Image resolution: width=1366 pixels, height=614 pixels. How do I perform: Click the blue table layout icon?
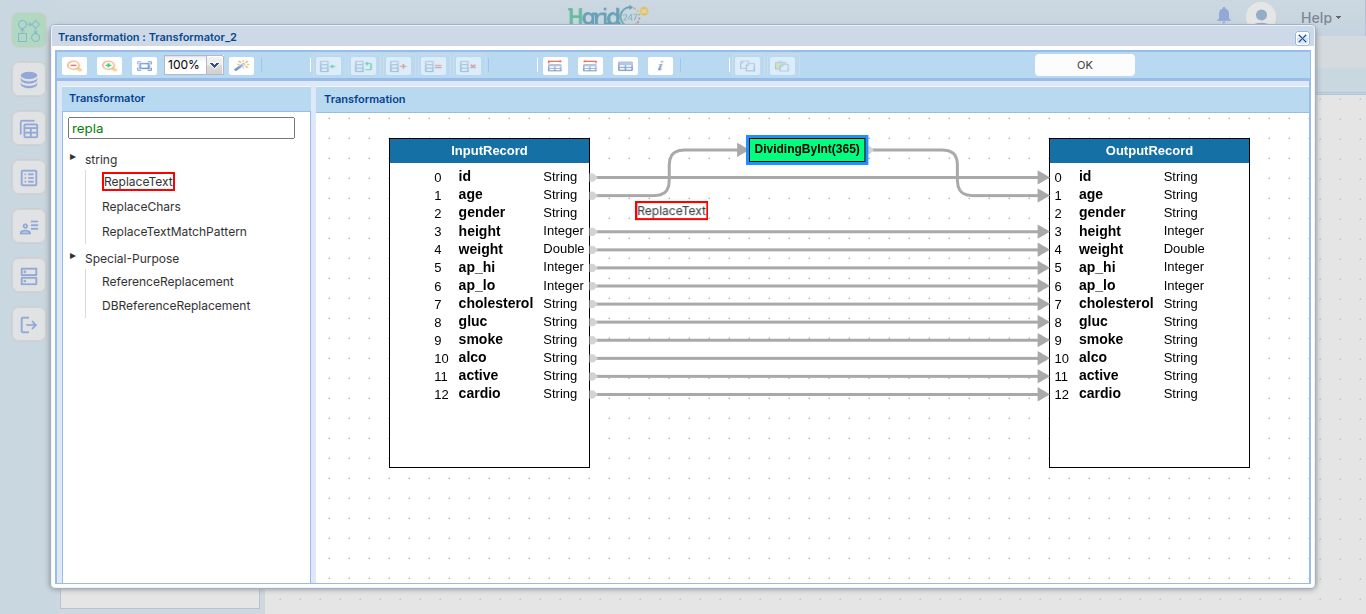625,66
